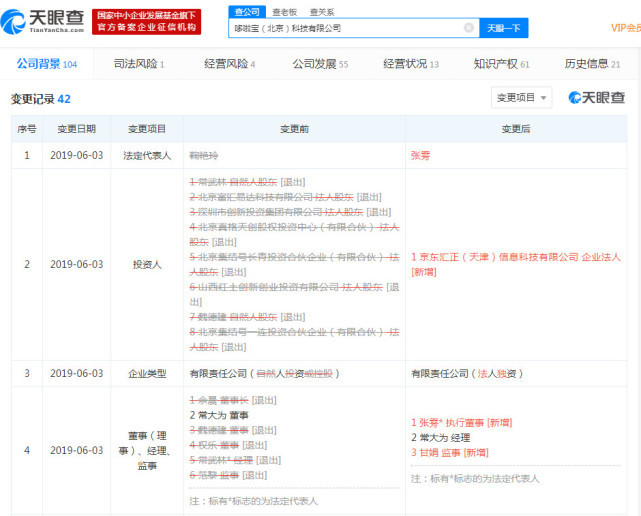Viewport: 641px width, 516px height.
Task: Open the 公司发展 55 tab
Action: pyautogui.click(x=320, y=64)
